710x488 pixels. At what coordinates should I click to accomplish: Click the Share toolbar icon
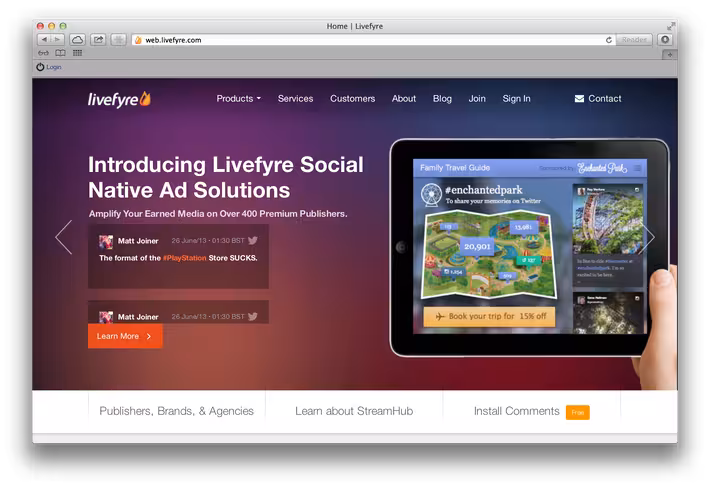click(x=98, y=40)
